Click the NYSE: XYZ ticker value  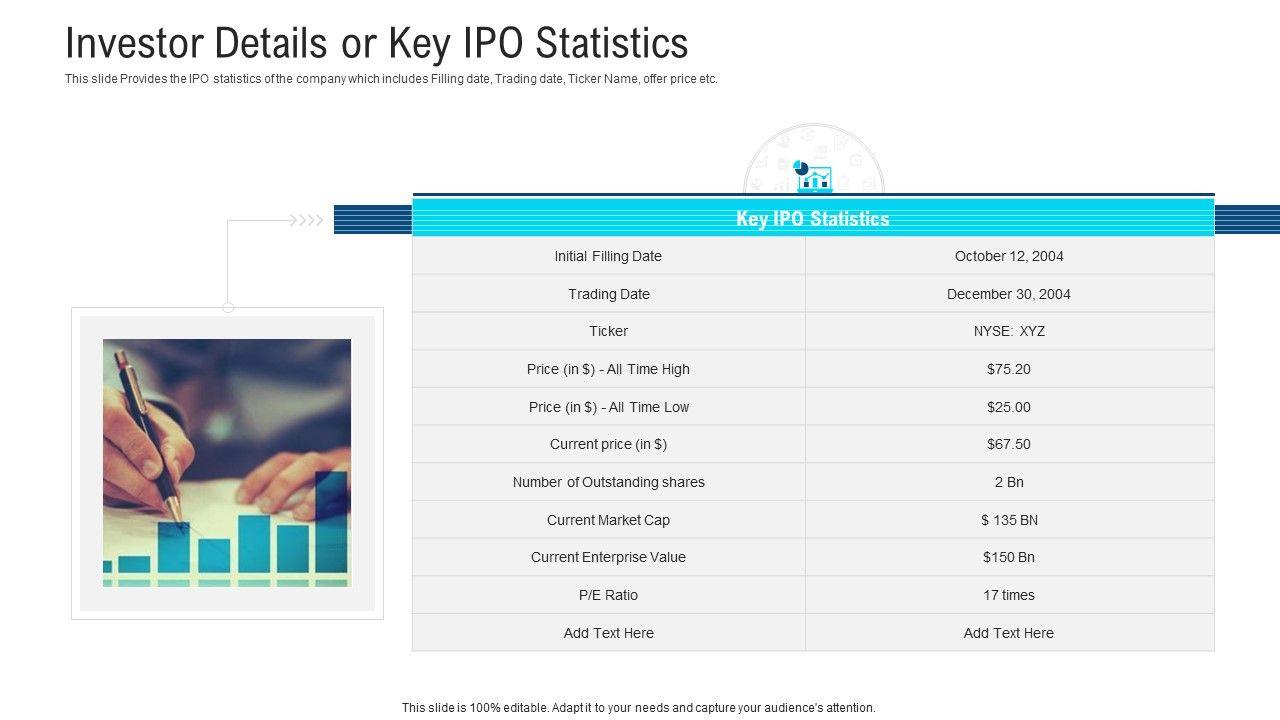pyautogui.click(x=1008, y=331)
